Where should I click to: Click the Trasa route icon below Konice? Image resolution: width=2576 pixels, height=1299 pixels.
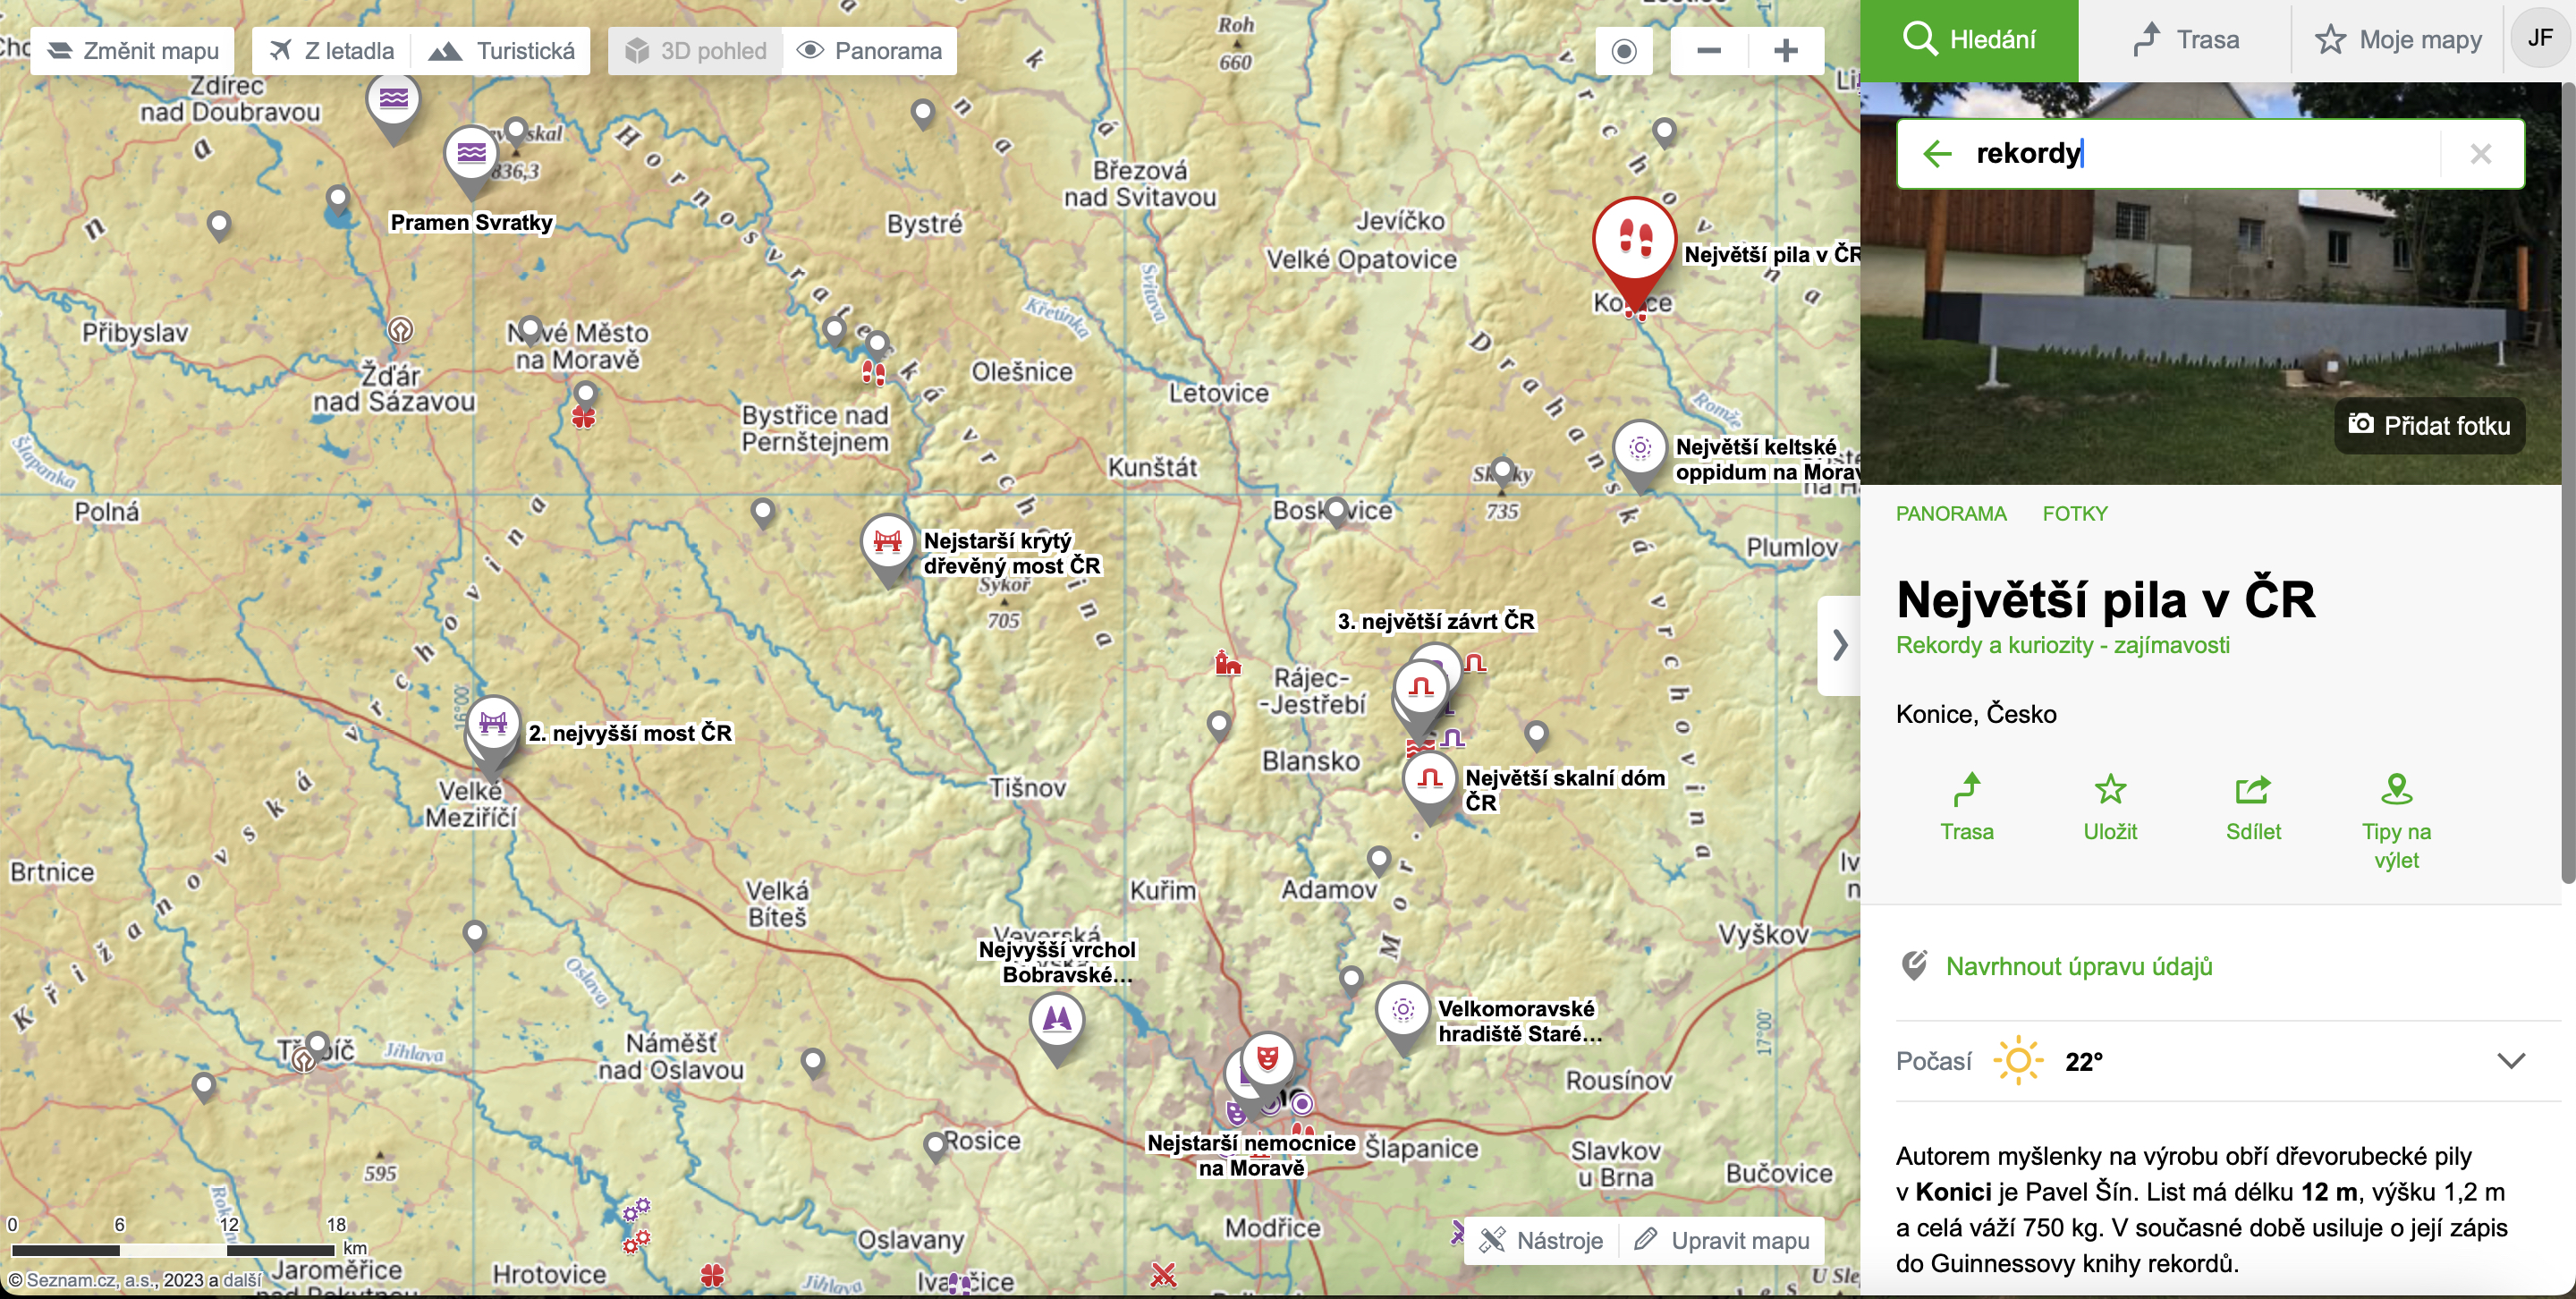point(1967,790)
